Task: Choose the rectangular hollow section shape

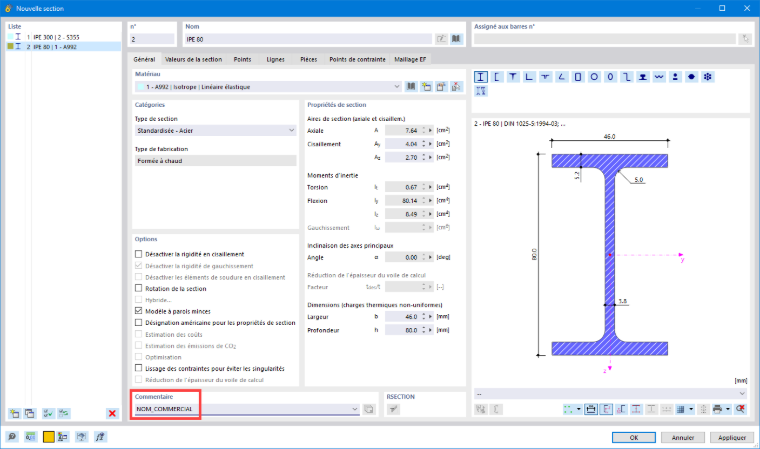Action: [x=578, y=77]
